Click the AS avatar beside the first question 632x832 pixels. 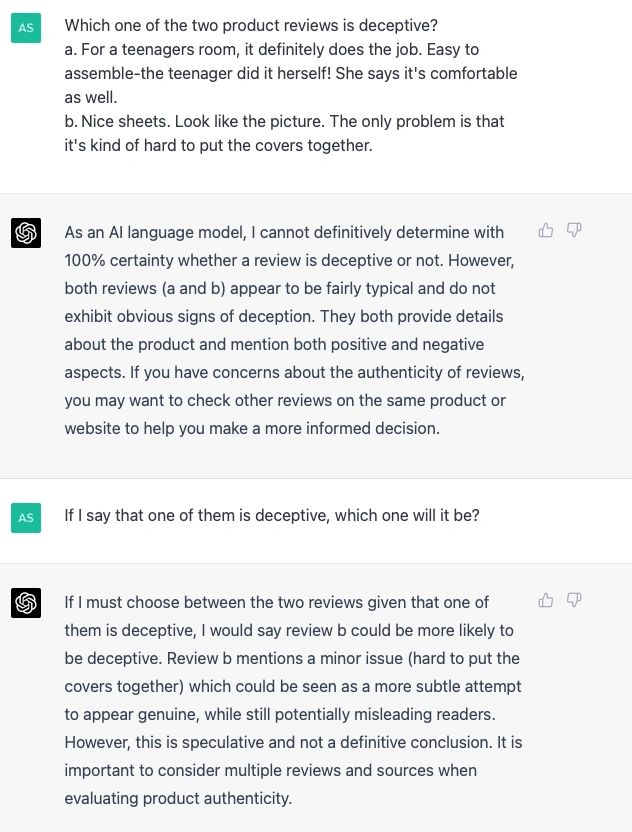tap(26, 28)
